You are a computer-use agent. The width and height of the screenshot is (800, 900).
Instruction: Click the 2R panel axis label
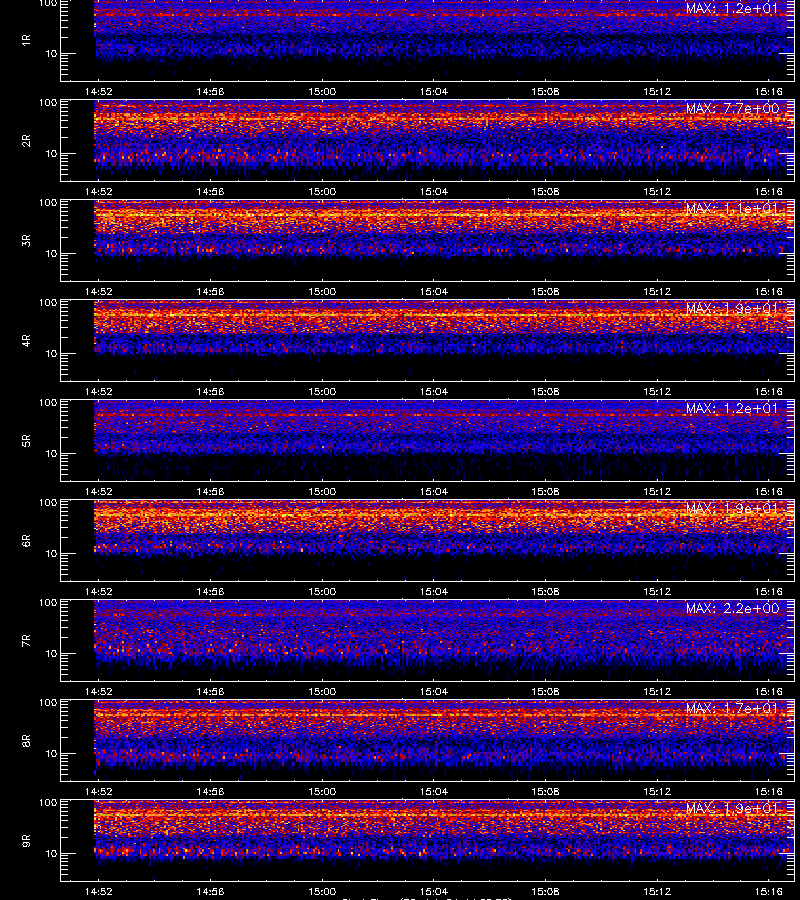tap(26, 141)
